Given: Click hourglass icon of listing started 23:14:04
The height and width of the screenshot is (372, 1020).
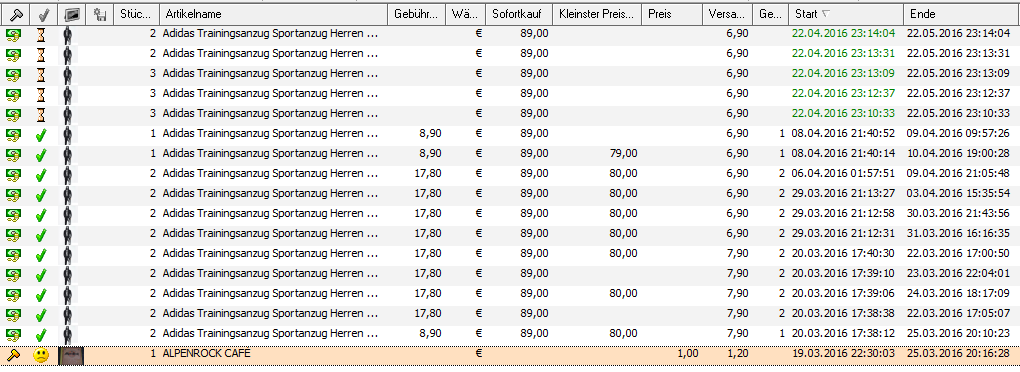Looking at the screenshot, I should tap(41, 35).
